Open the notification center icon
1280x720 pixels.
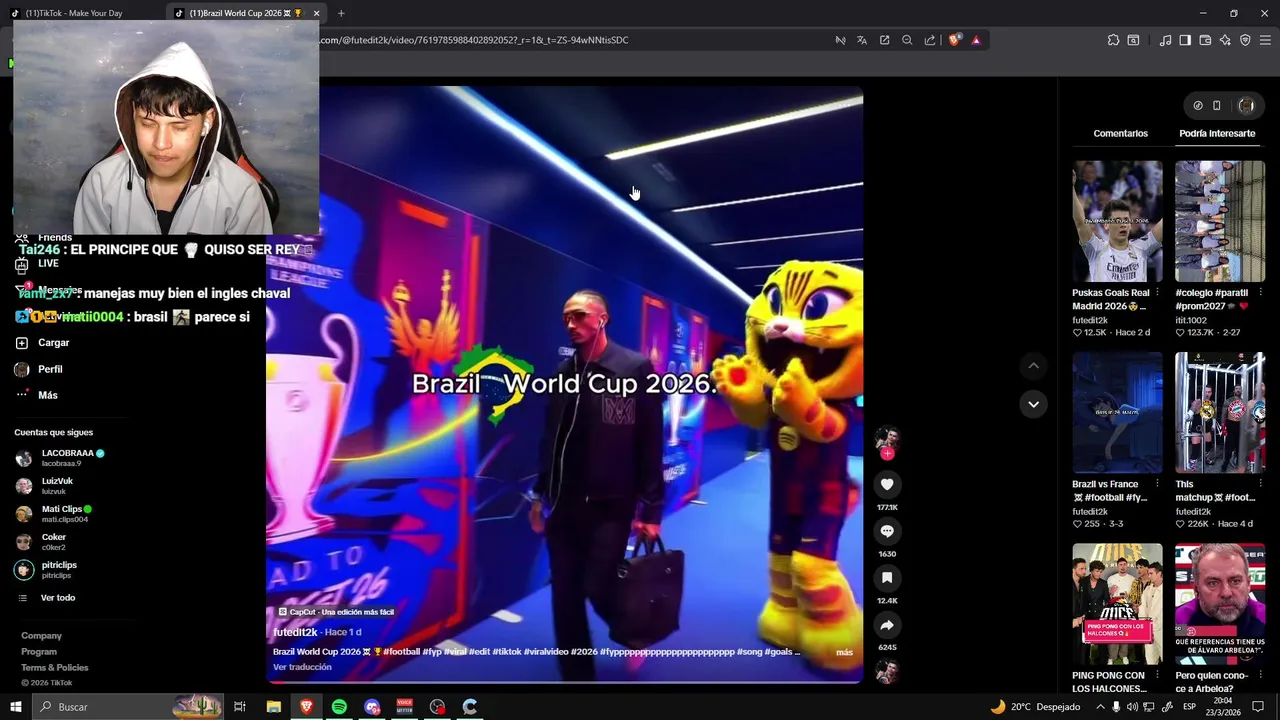tap(1258, 707)
